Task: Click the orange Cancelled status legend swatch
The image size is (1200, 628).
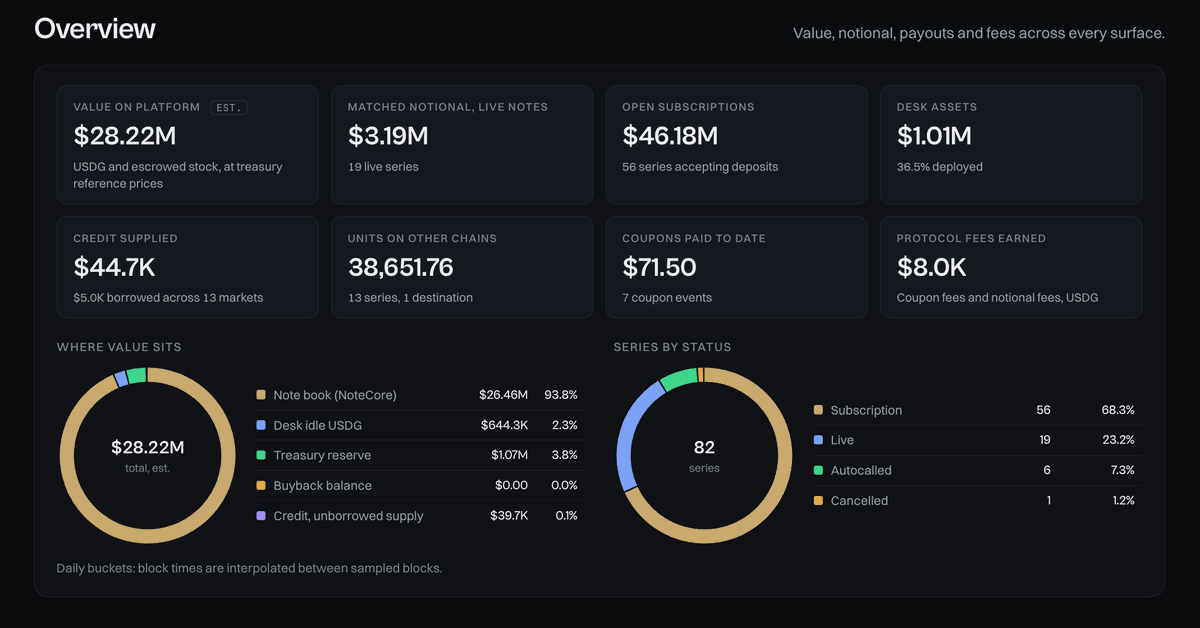Action: [x=818, y=500]
